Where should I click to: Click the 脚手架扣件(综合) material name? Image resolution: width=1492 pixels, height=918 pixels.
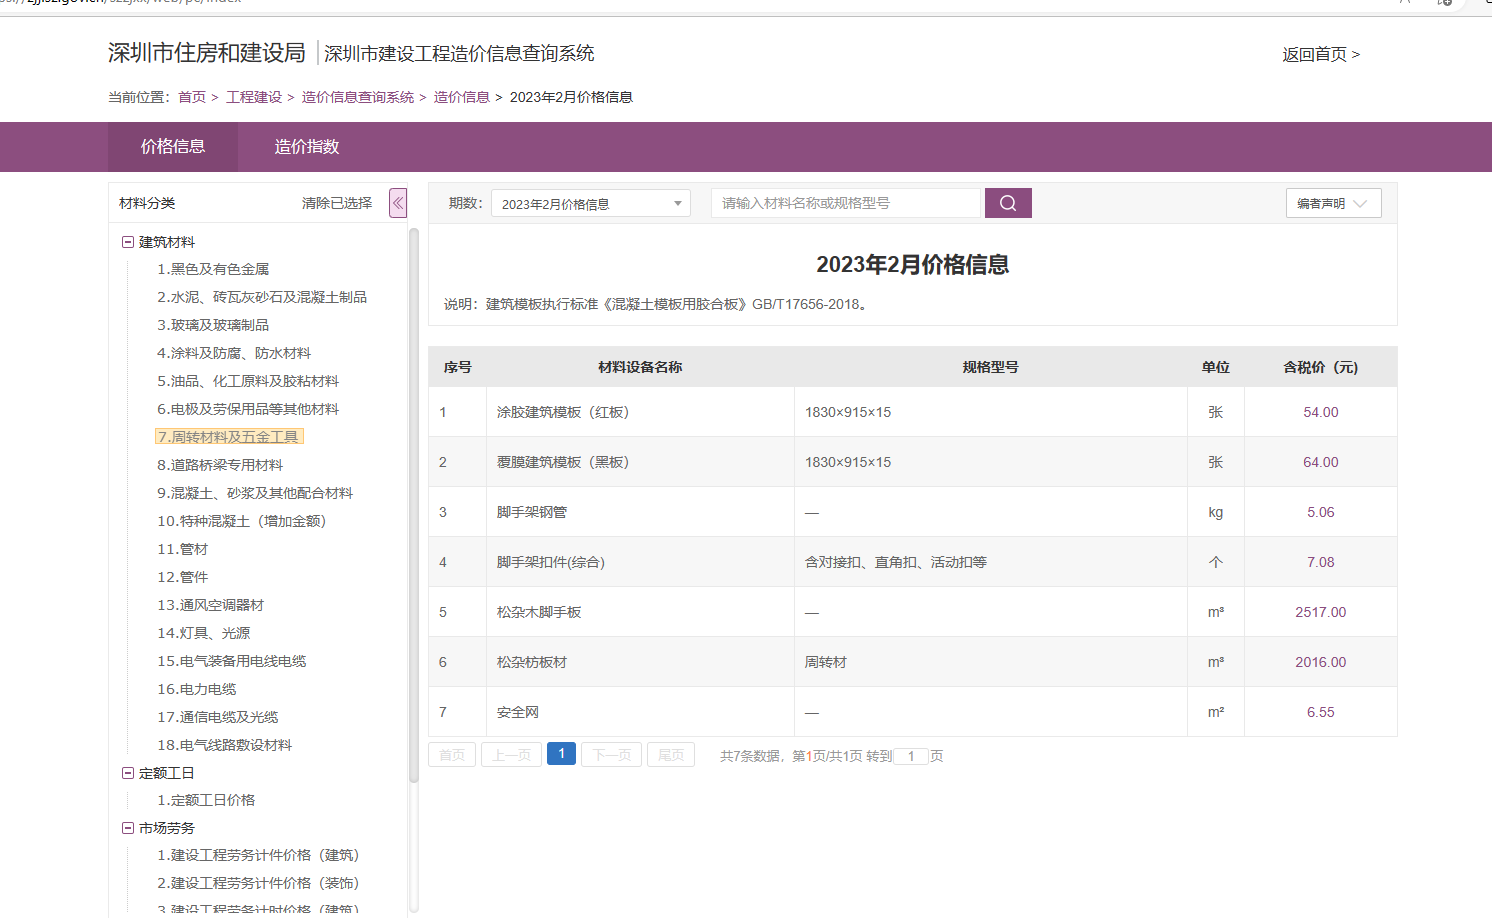pyautogui.click(x=551, y=562)
